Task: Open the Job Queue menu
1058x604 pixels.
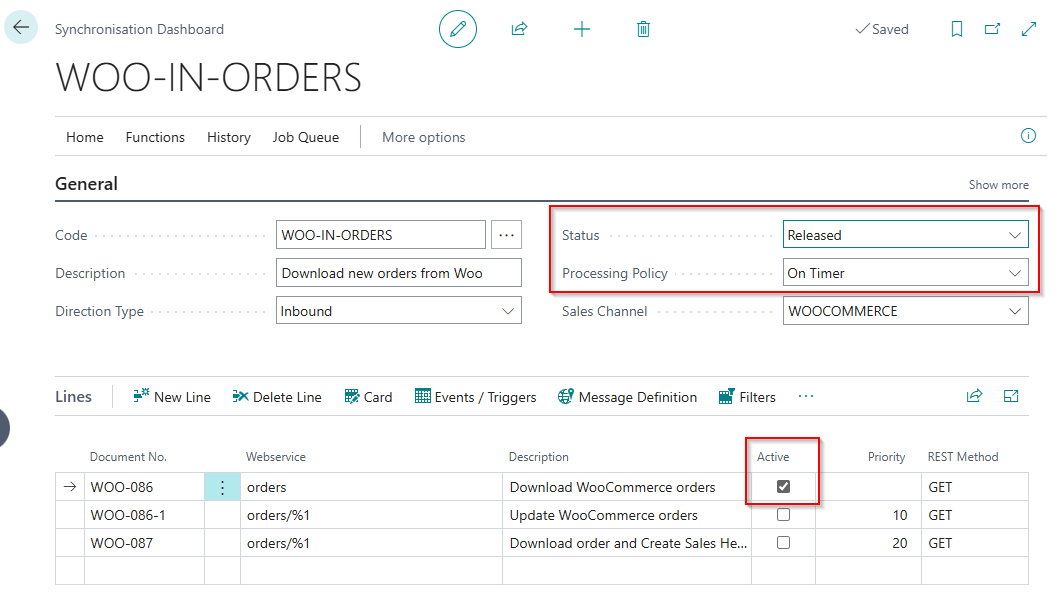Action: pos(306,137)
